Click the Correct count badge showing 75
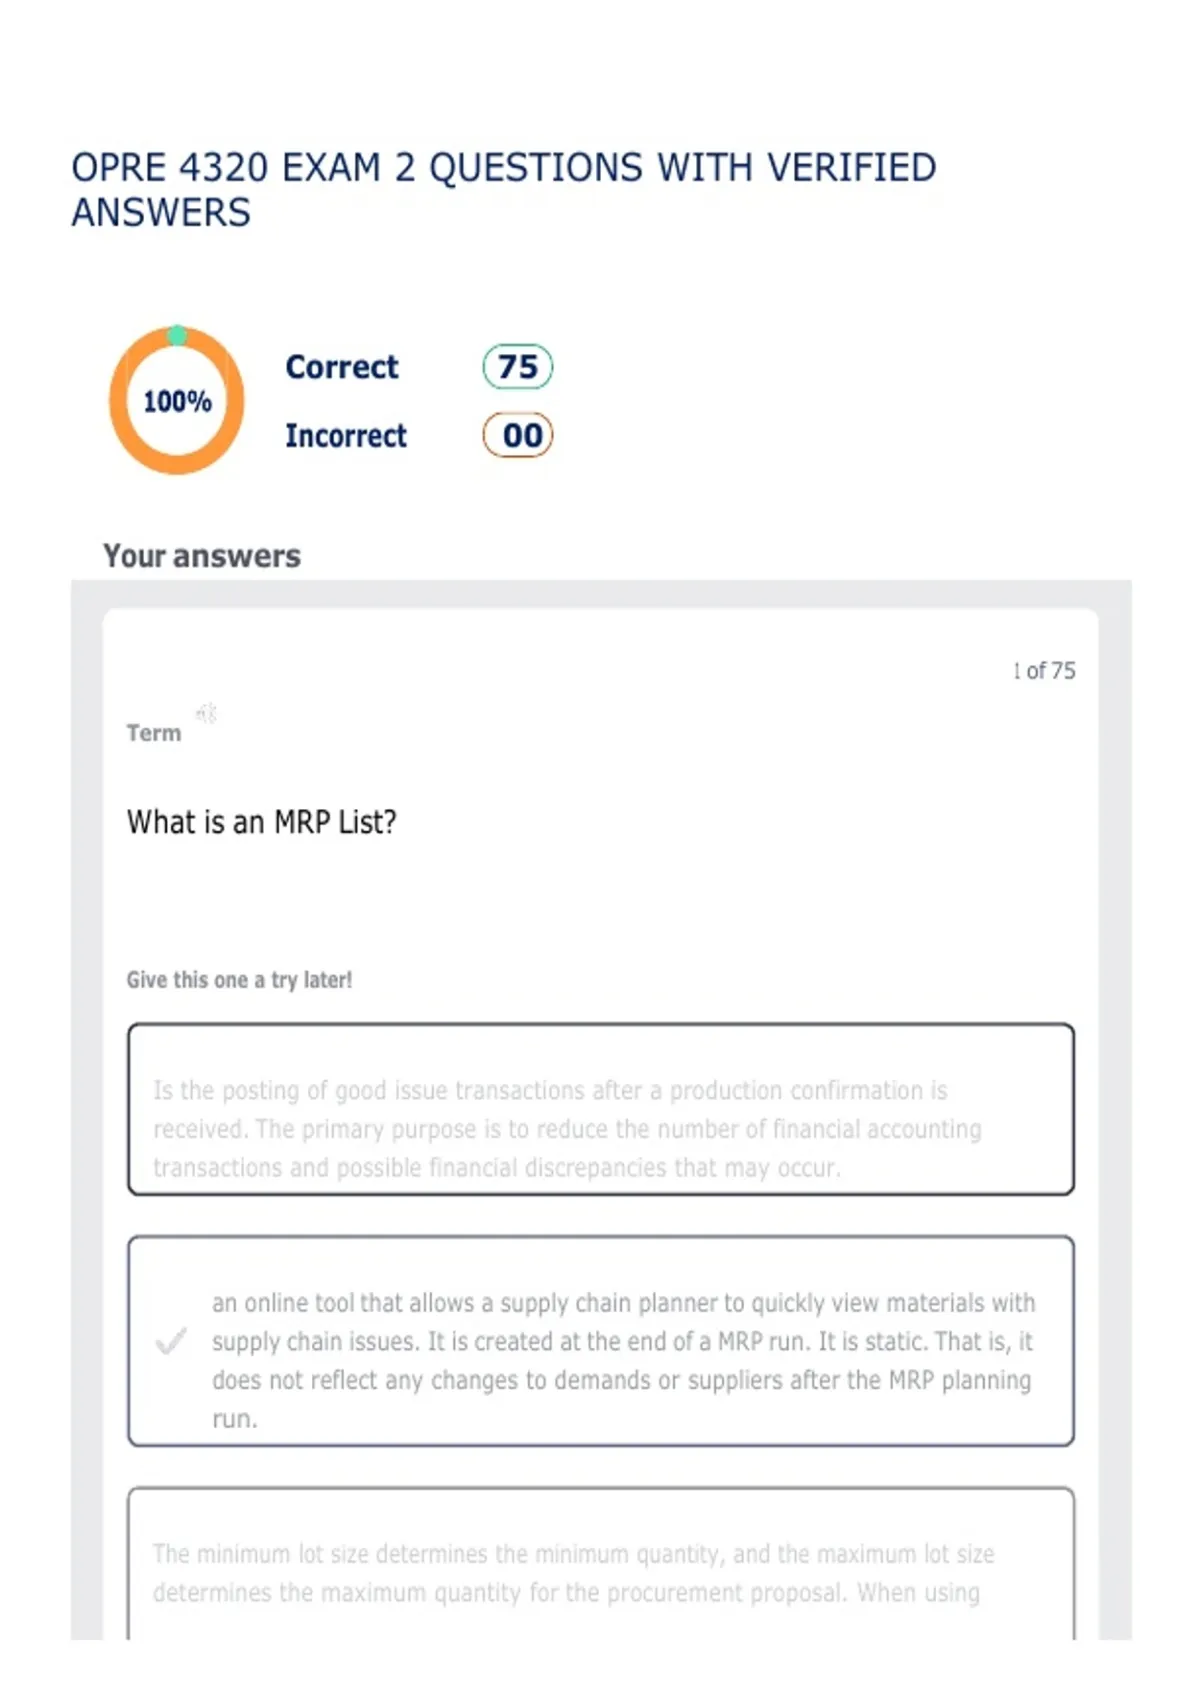Viewport: 1200px width, 1700px height. [x=518, y=366]
